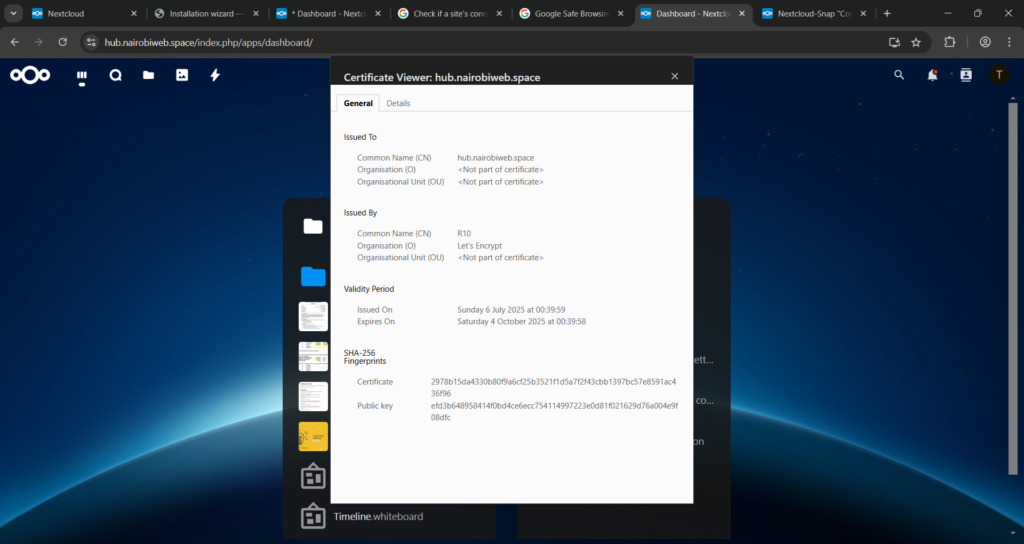This screenshot has height=544, width=1024.
Task: Open the blue folder in recommended files
Action: (313, 276)
